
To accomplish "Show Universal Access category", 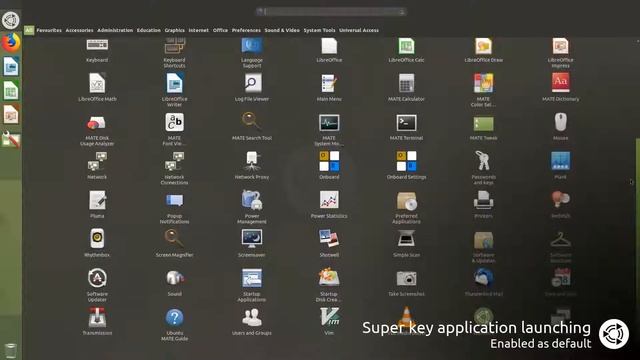I will click(359, 30).
